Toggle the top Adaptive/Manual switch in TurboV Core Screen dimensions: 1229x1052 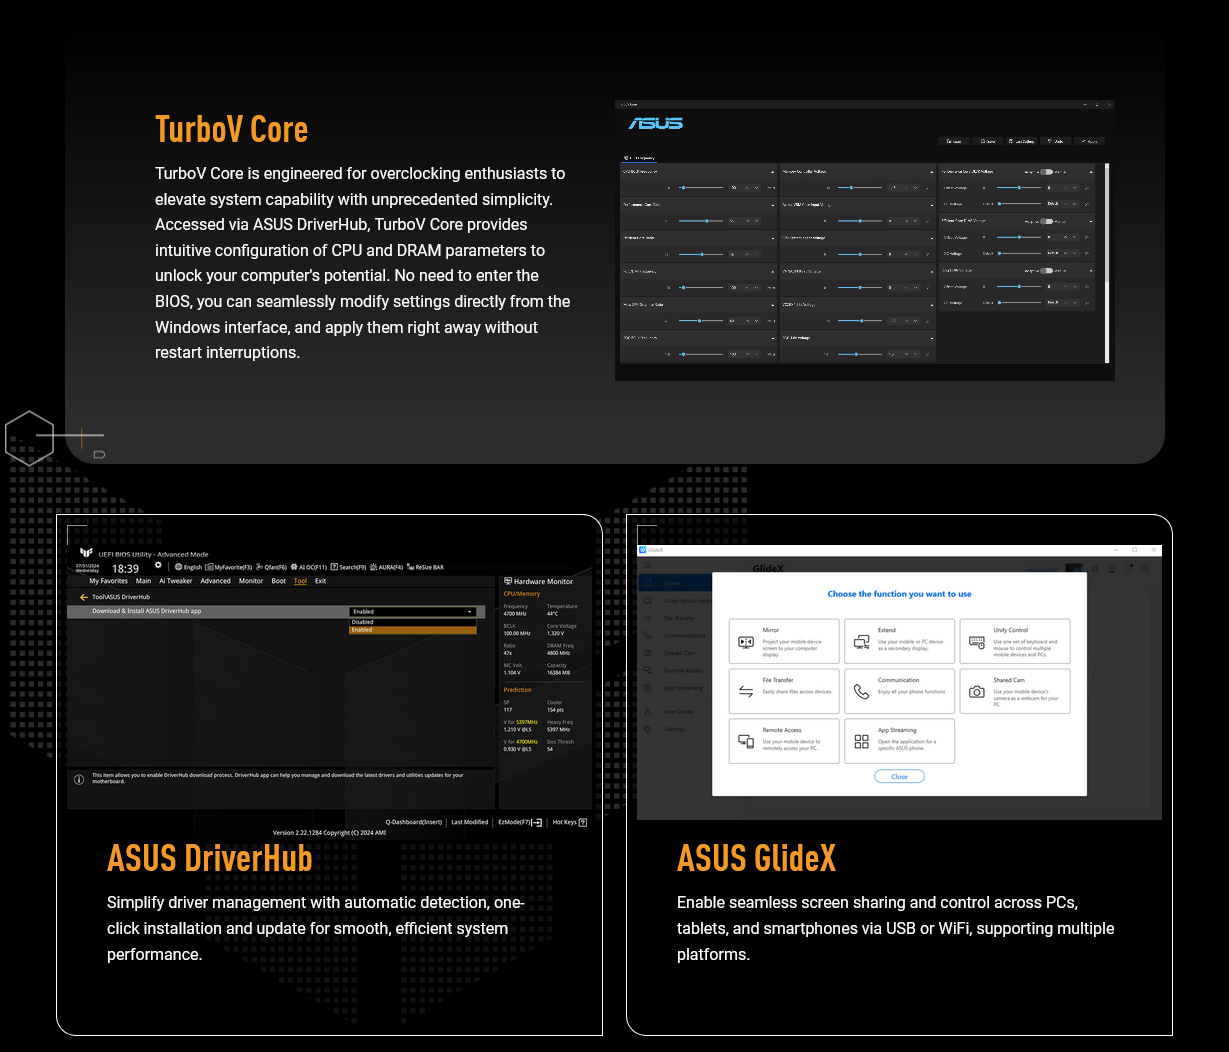click(x=1047, y=172)
